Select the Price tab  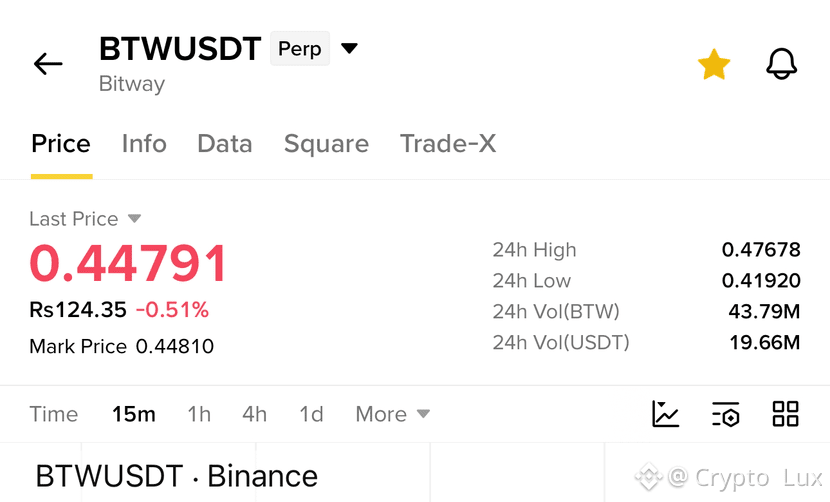61,144
